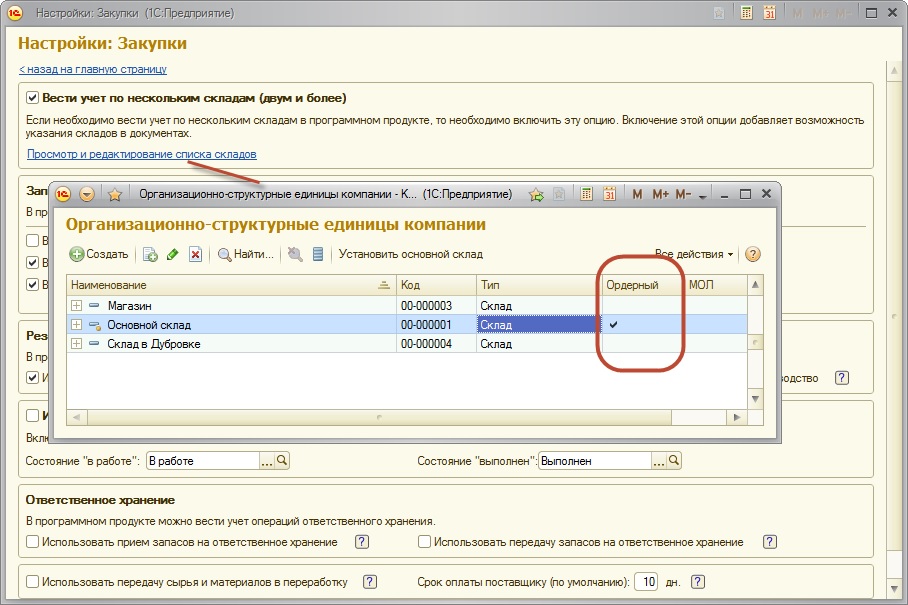Image resolution: width=908 pixels, height=605 pixels.
Task: Go back via 'назад на главную страницу' link
Action: [x=92, y=69]
